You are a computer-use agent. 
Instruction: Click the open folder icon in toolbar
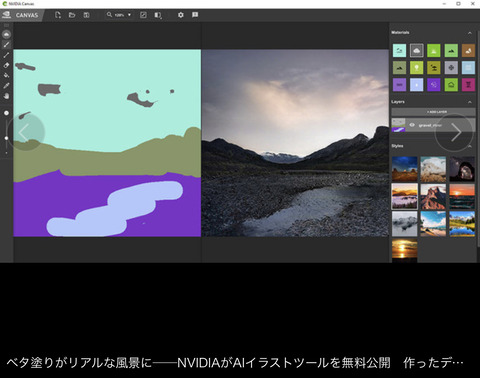point(72,15)
